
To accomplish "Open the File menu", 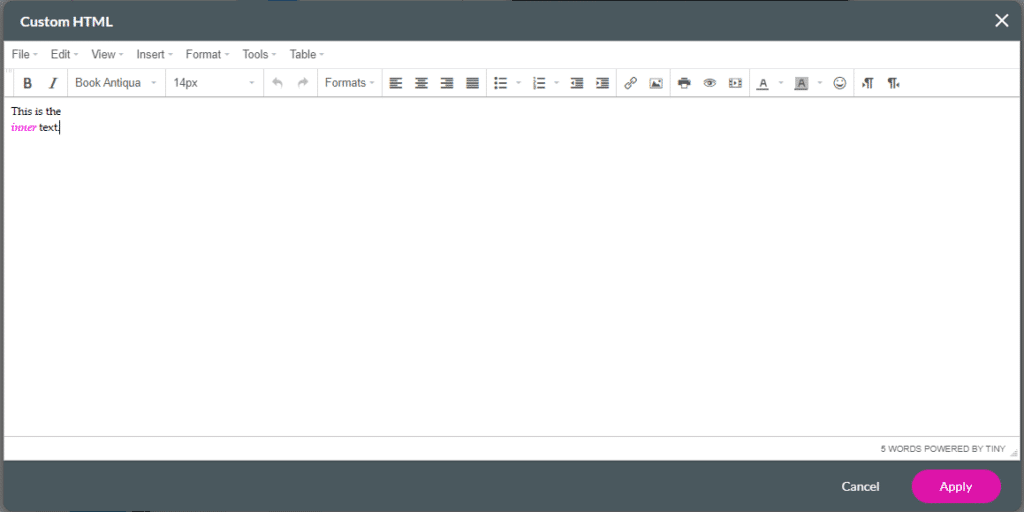I will (x=25, y=54).
